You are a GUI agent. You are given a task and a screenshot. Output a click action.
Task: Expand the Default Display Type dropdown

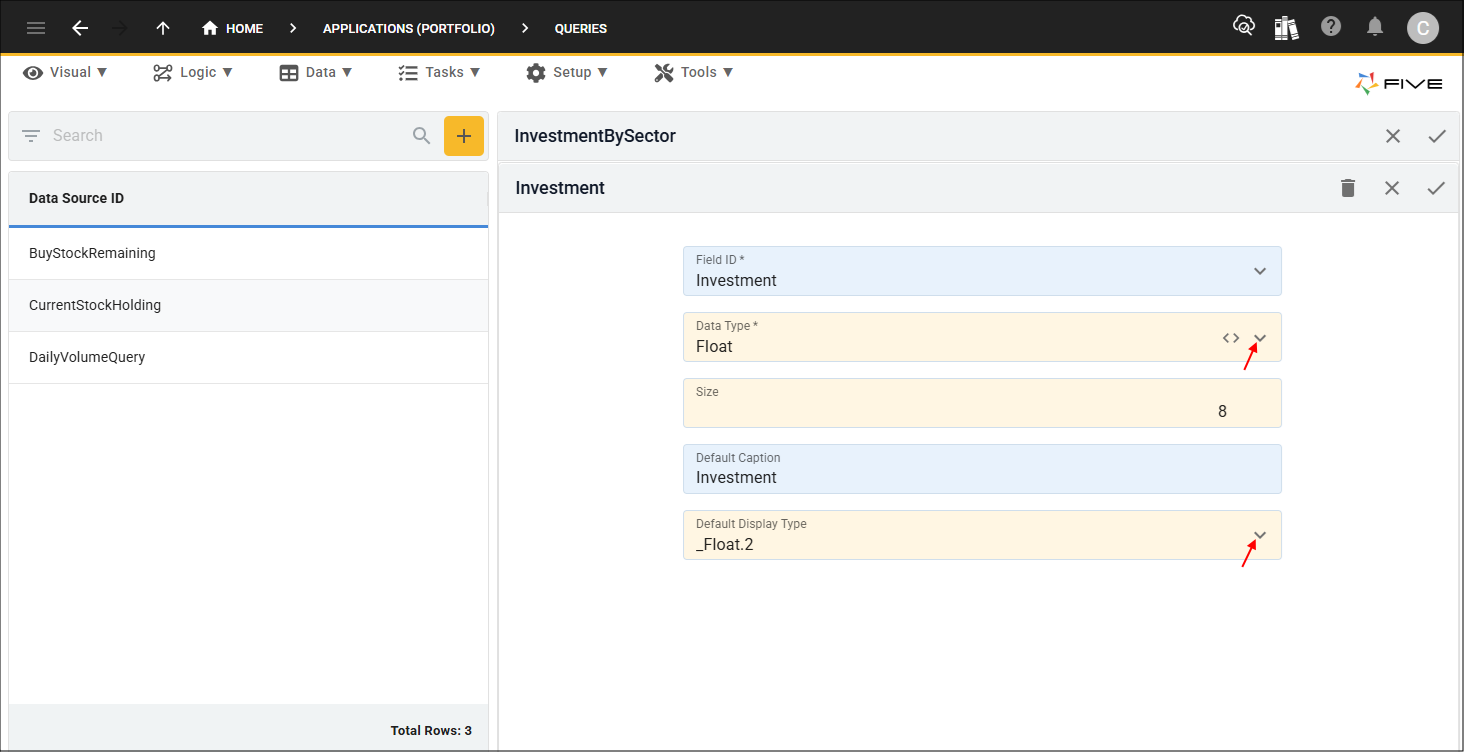pos(1260,535)
